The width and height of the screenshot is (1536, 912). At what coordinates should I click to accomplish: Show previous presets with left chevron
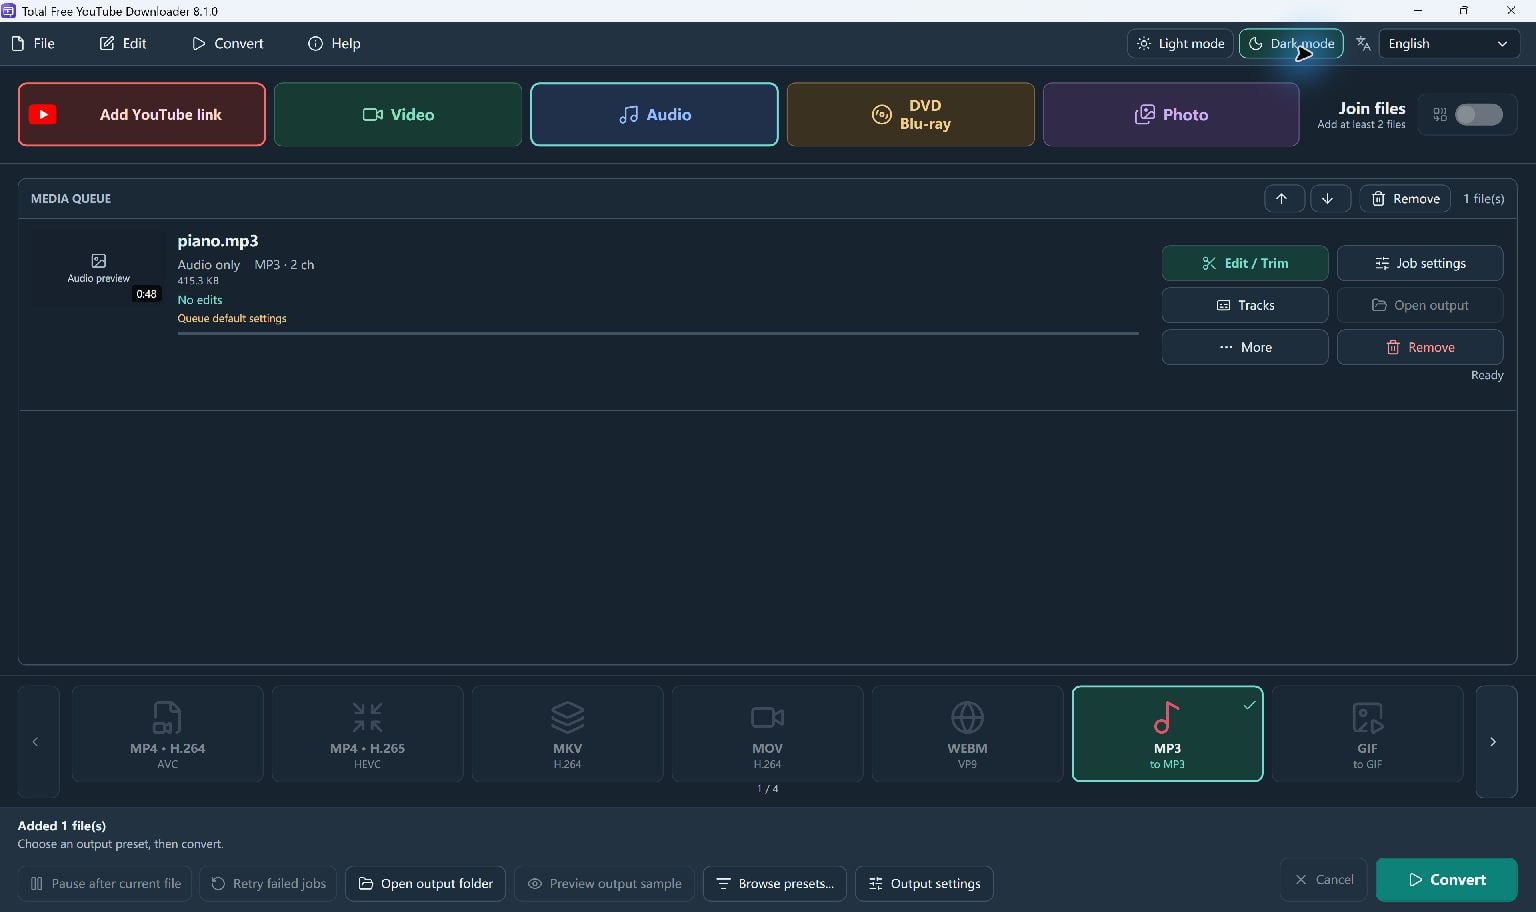pos(38,741)
